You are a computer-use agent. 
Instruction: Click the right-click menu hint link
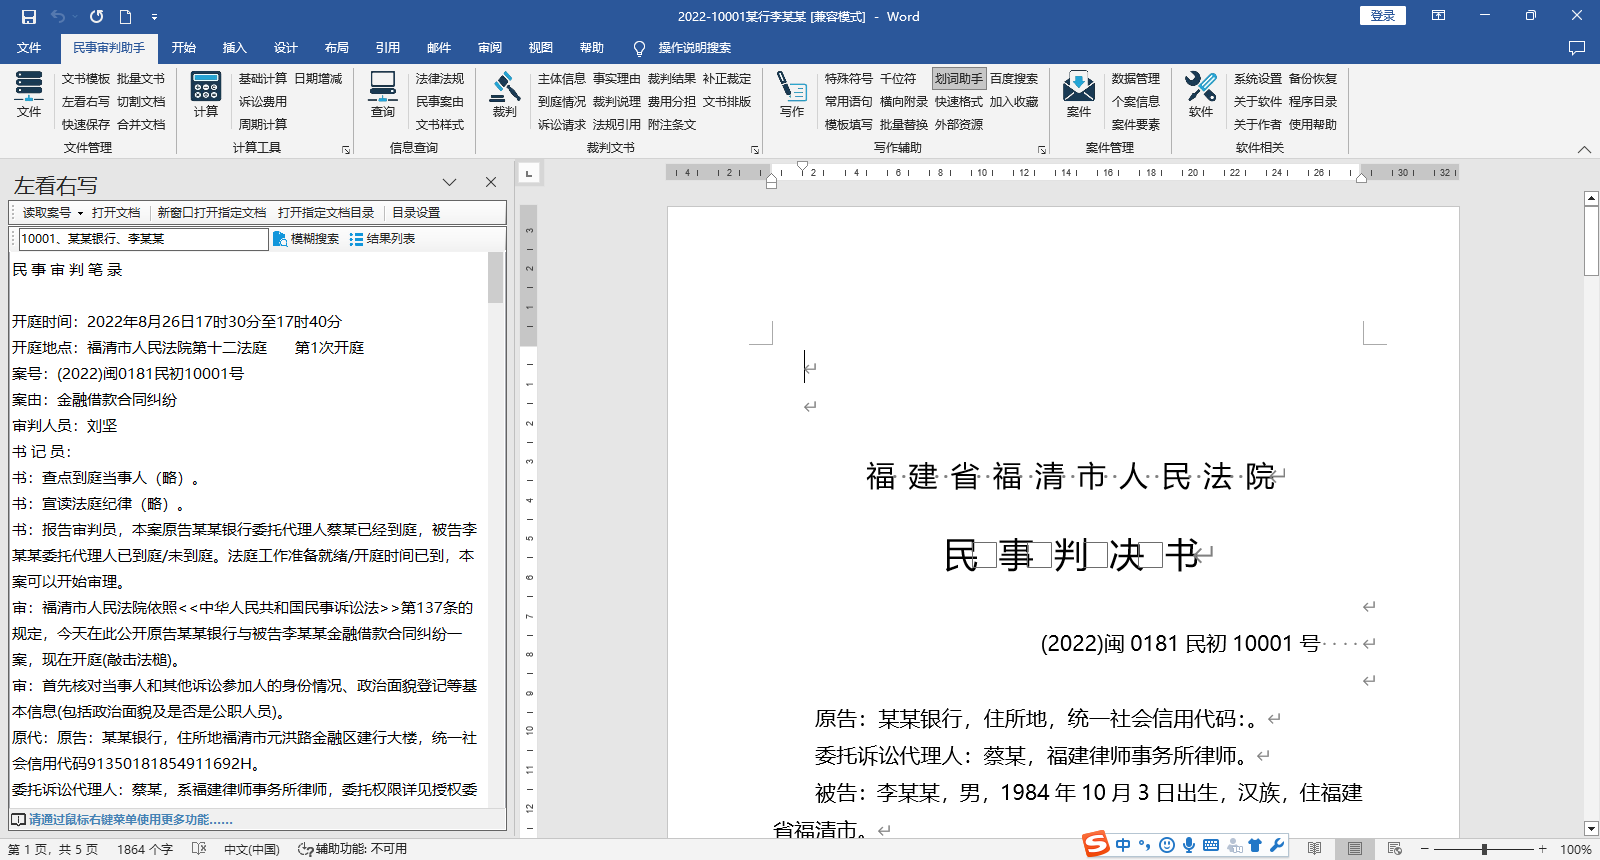pos(130,820)
